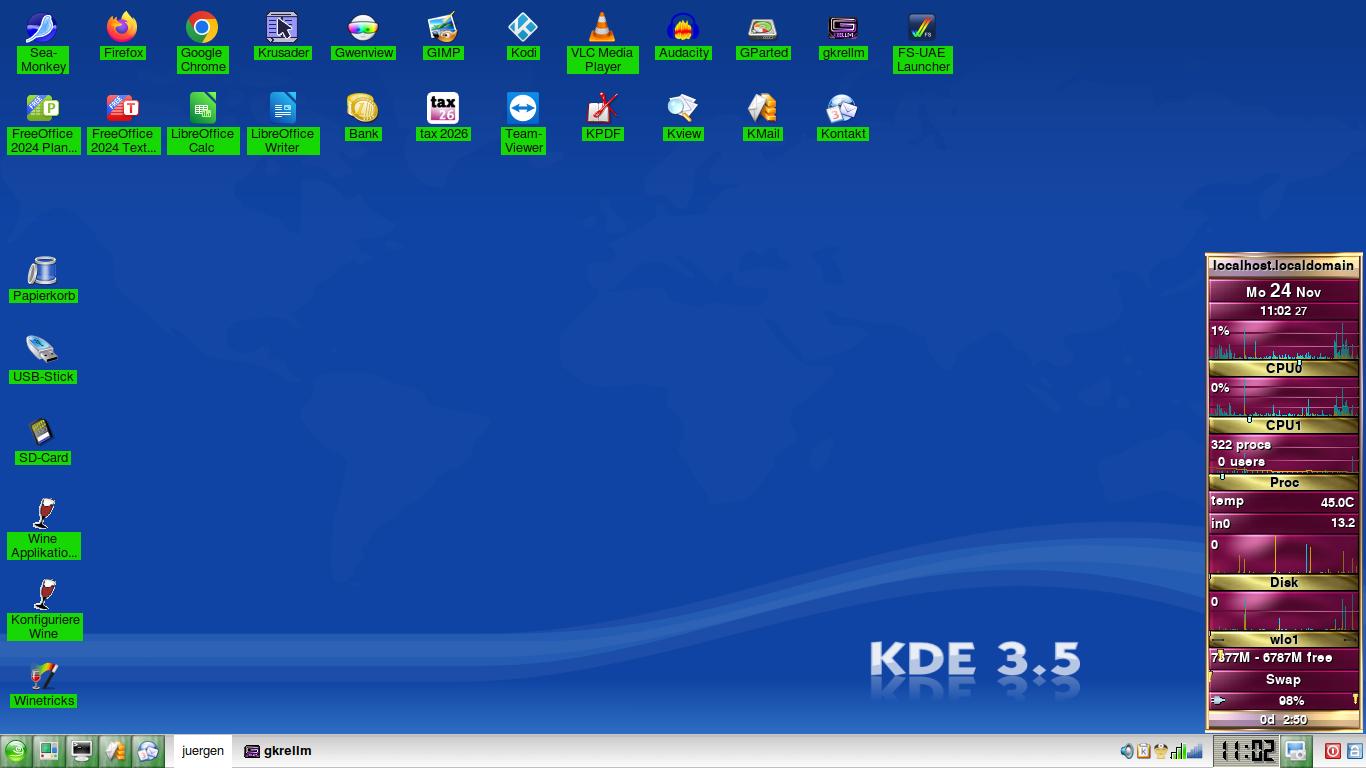Open Klipper clipboard tray icon
Screen dimensions: 1366x768
(x=1143, y=751)
